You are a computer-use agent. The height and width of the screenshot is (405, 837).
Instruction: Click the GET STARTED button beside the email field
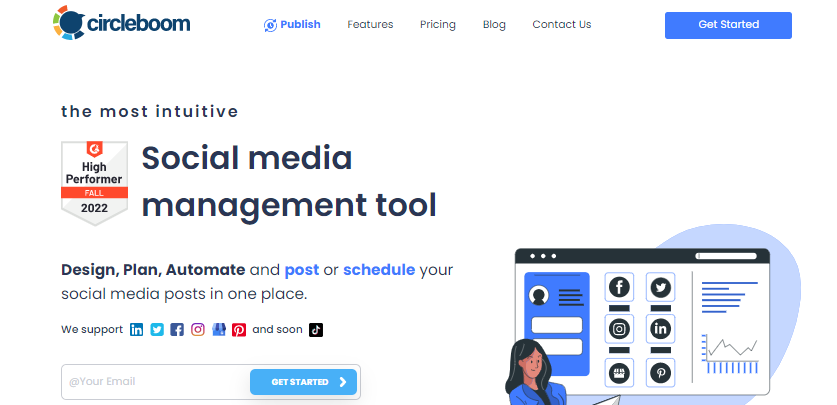point(303,382)
